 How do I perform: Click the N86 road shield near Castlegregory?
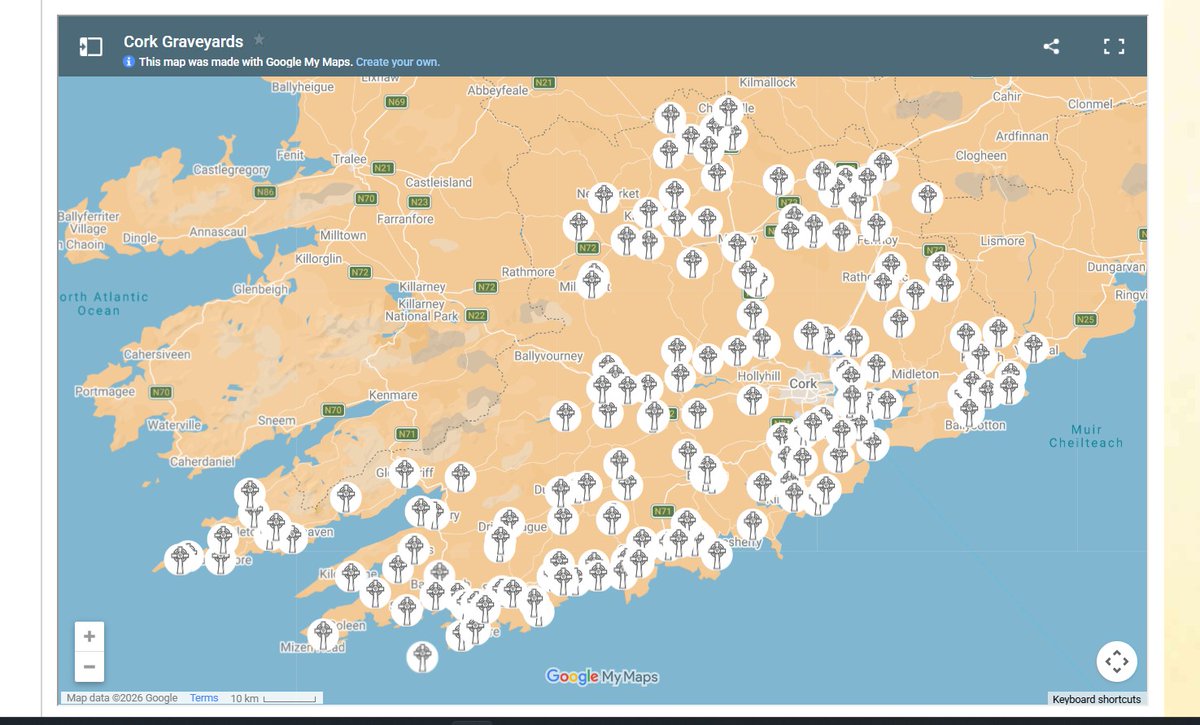(x=265, y=192)
